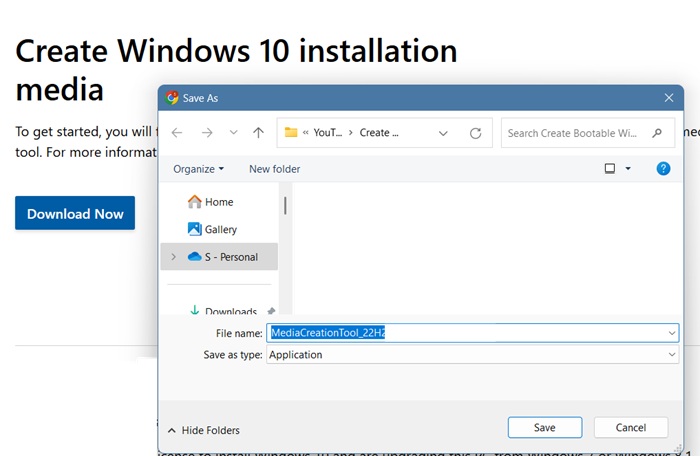
Task: Click the Save button
Action: [x=545, y=427]
